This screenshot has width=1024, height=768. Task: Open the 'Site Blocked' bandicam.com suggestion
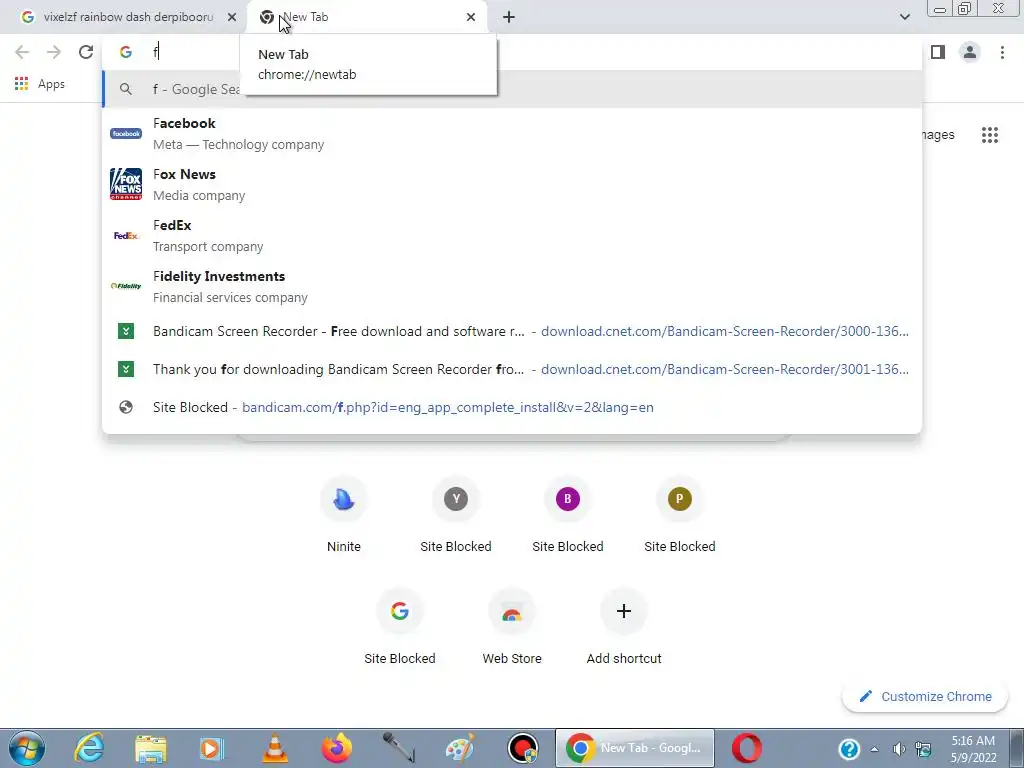coord(512,407)
